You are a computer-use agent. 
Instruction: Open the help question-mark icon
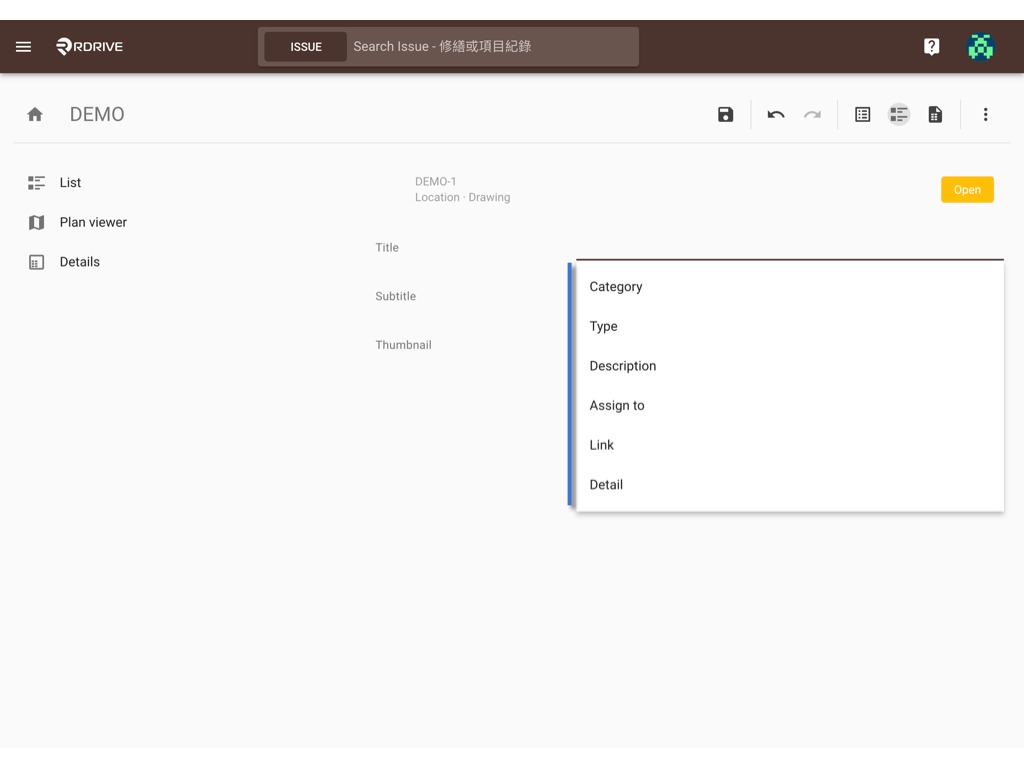(931, 46)
